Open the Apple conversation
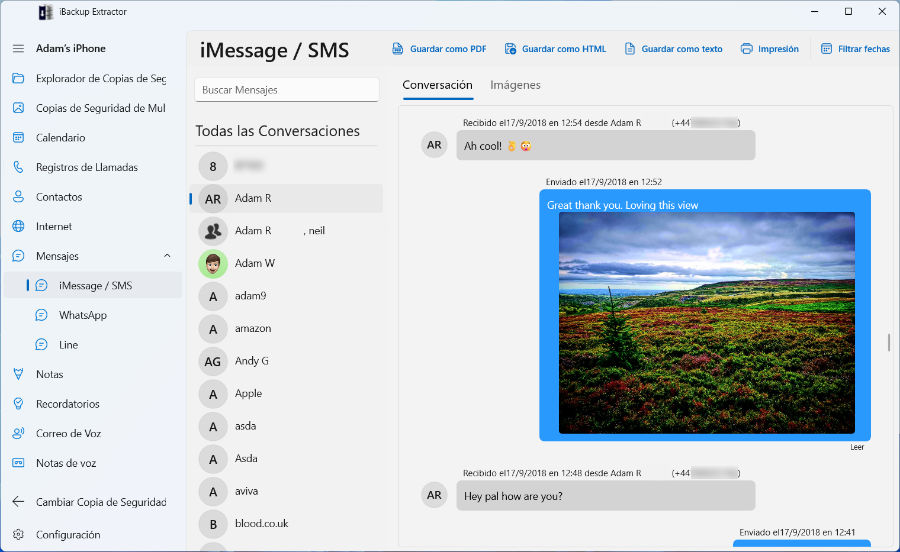The height and width of the screenshot is (552, 900). (x=286, y=394)
